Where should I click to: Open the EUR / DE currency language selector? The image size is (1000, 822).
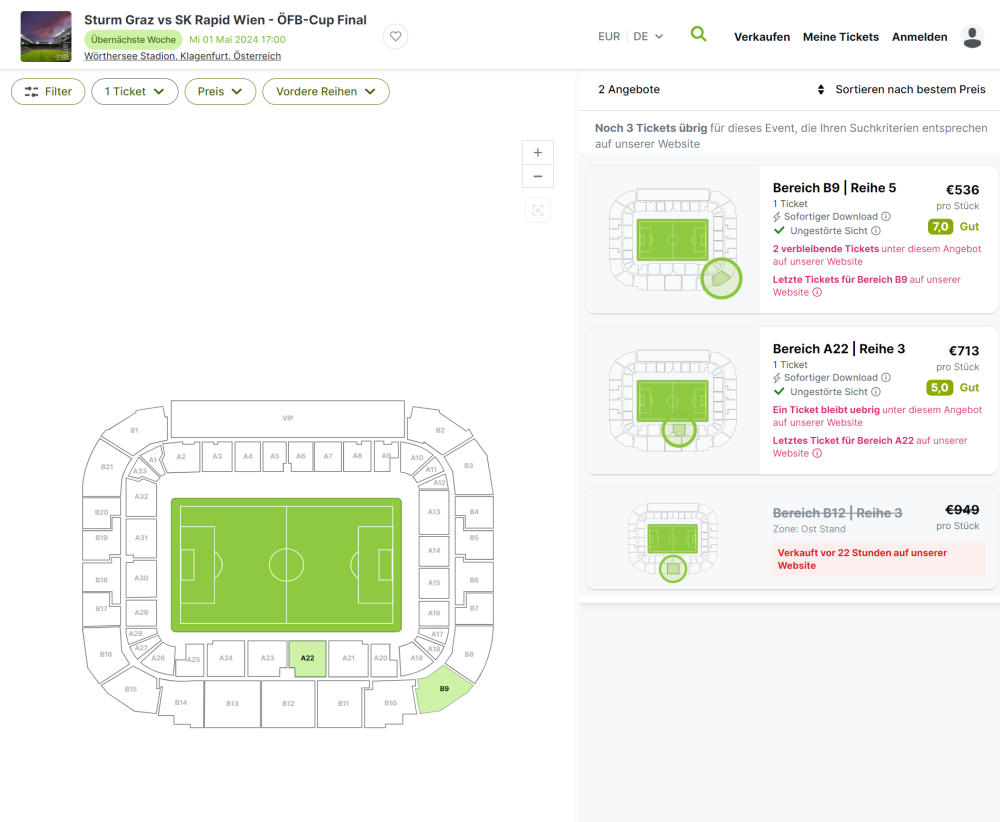[630, 37]
